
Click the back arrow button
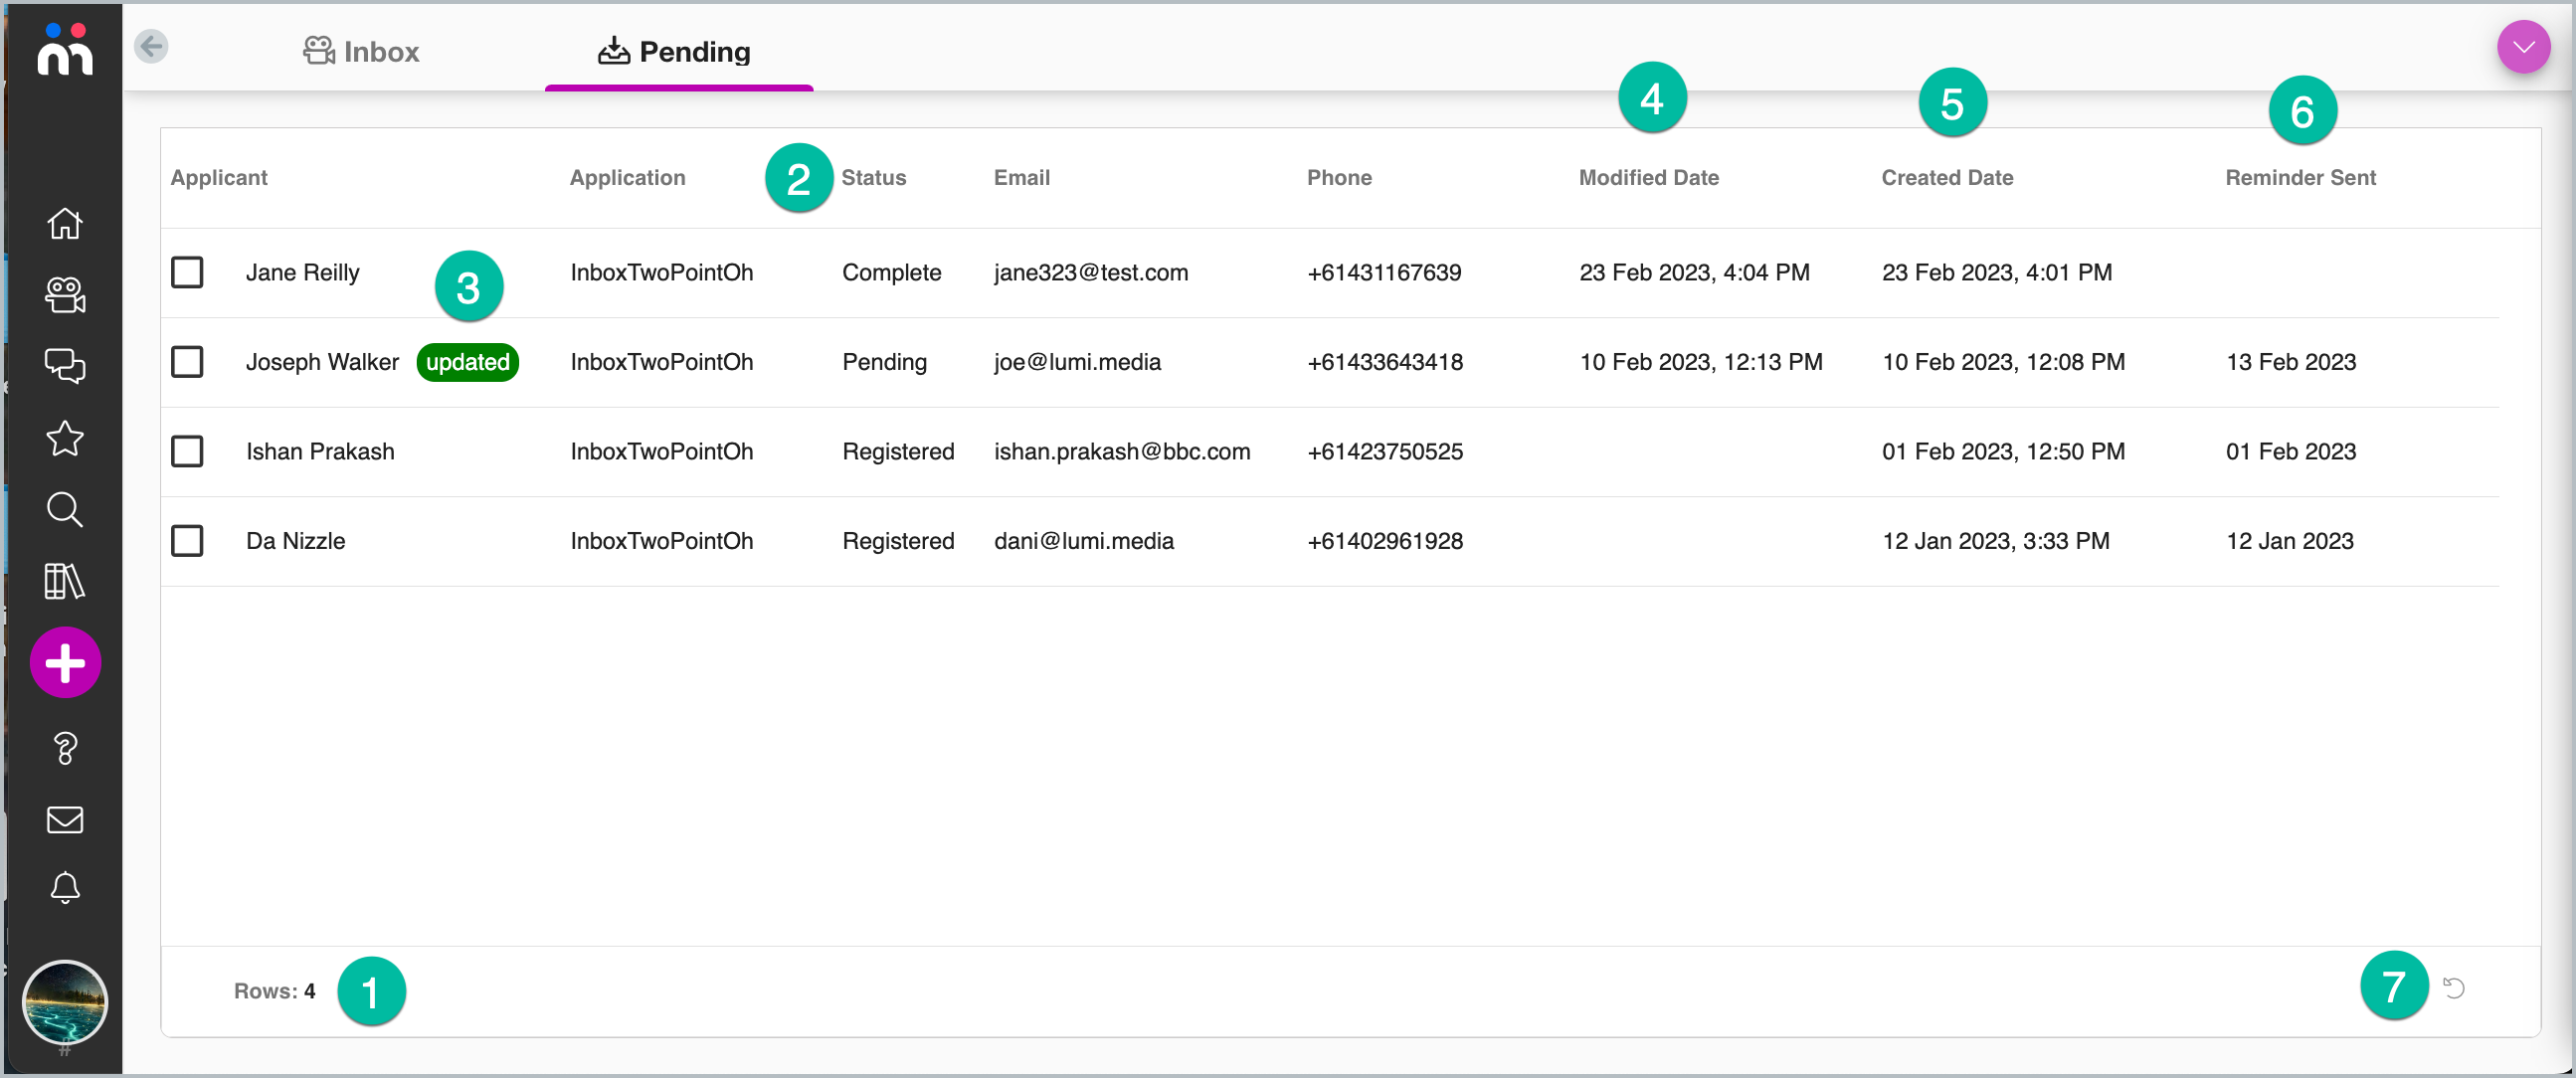point(151,46)
